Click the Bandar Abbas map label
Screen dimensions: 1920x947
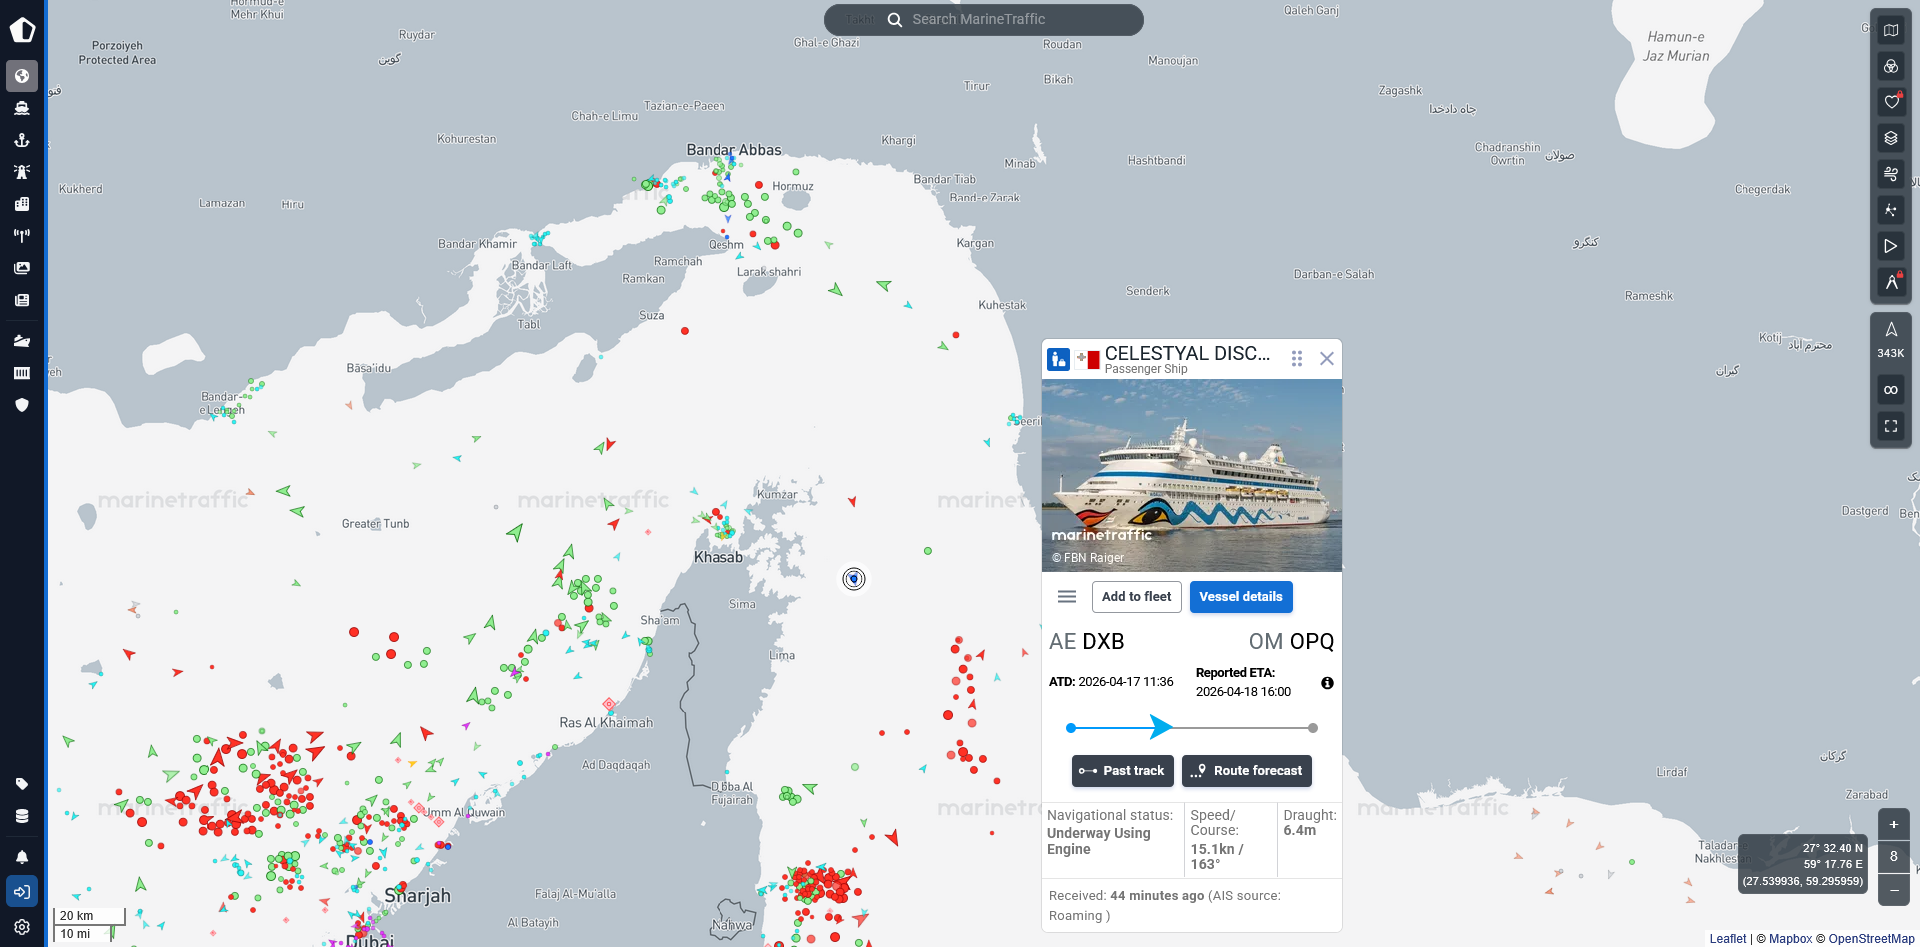pyautogui.click(x=734, y=150)
